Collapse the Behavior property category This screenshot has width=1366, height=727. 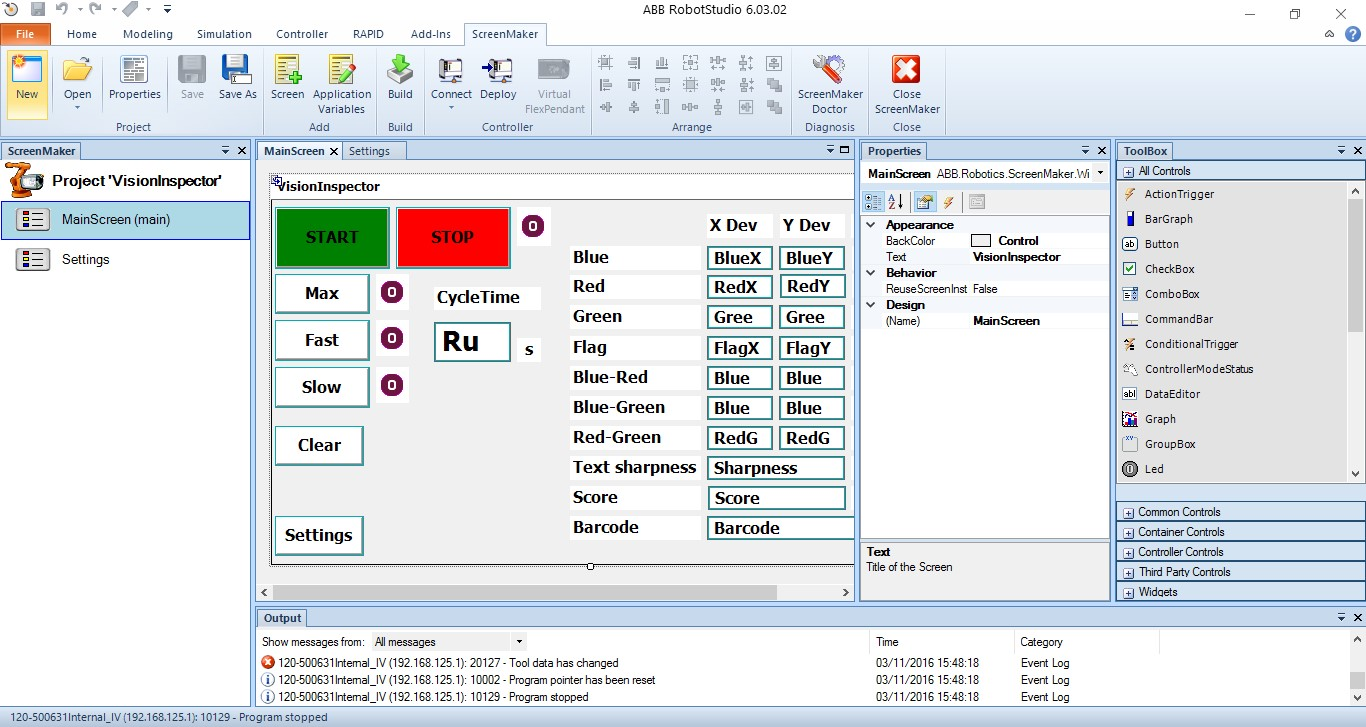871,273
